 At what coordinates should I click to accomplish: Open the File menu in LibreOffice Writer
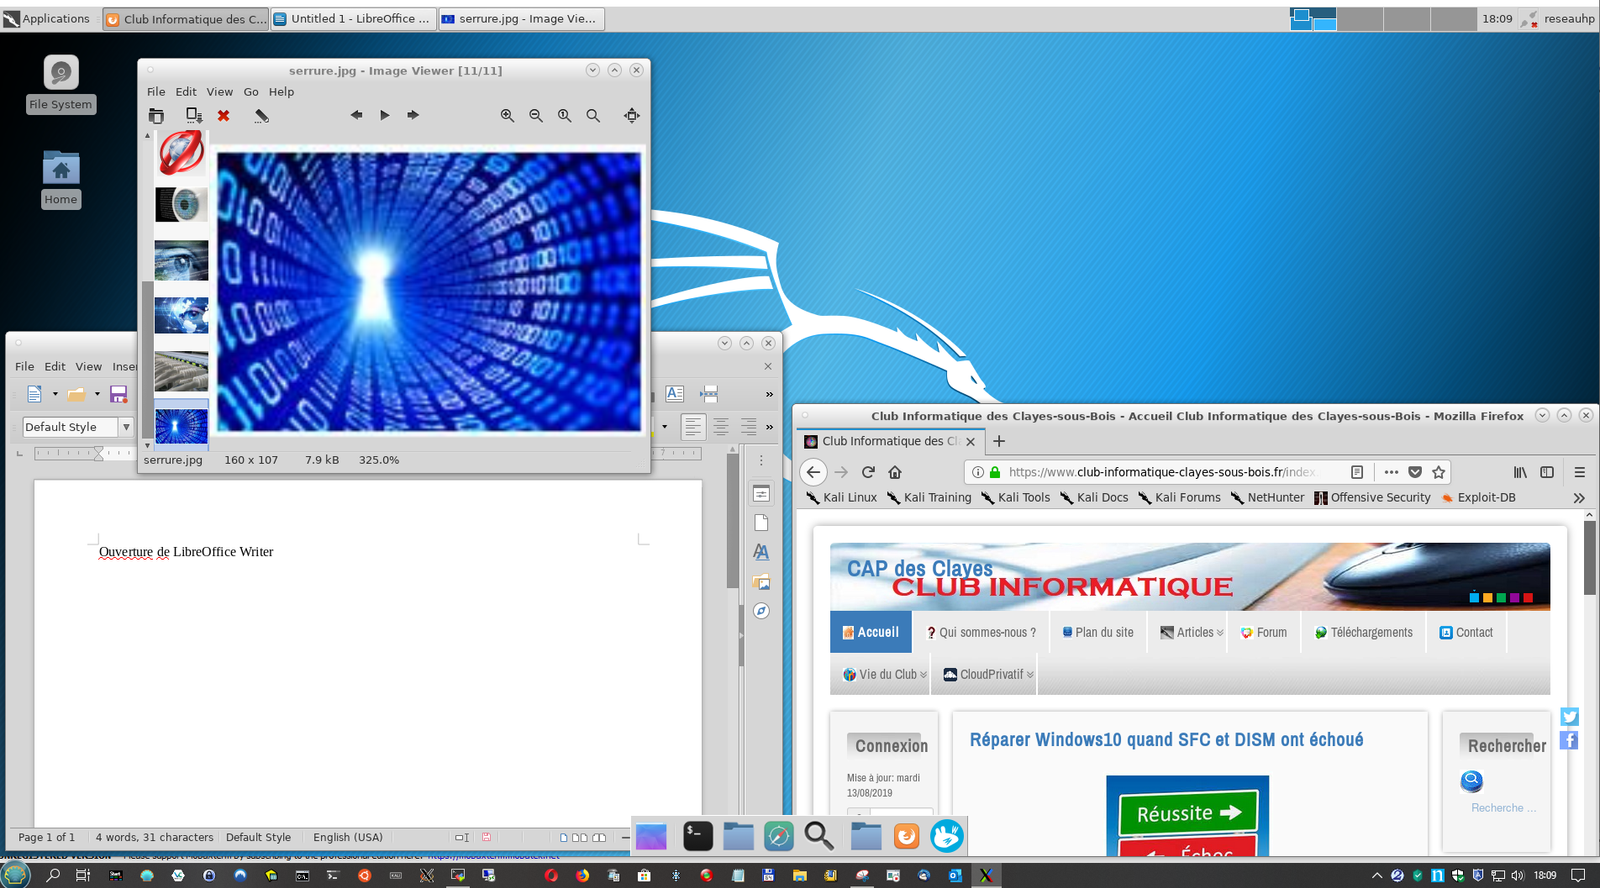pos(25,367)
